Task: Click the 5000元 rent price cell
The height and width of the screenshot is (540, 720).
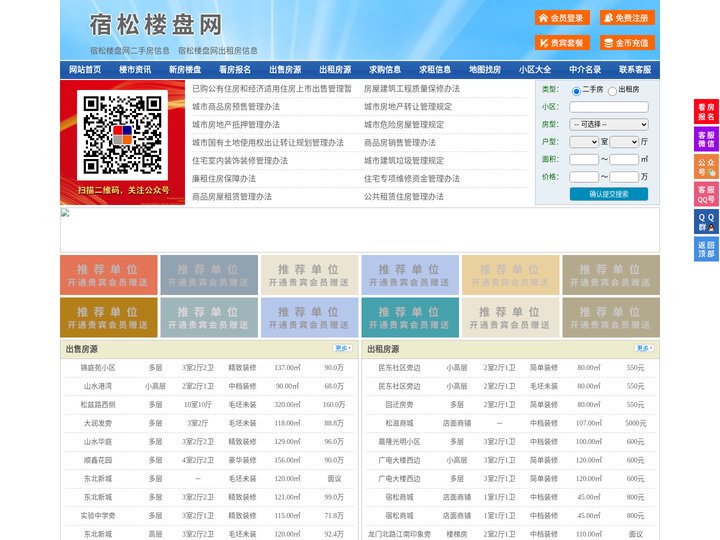Action: (x=636, y=423)
